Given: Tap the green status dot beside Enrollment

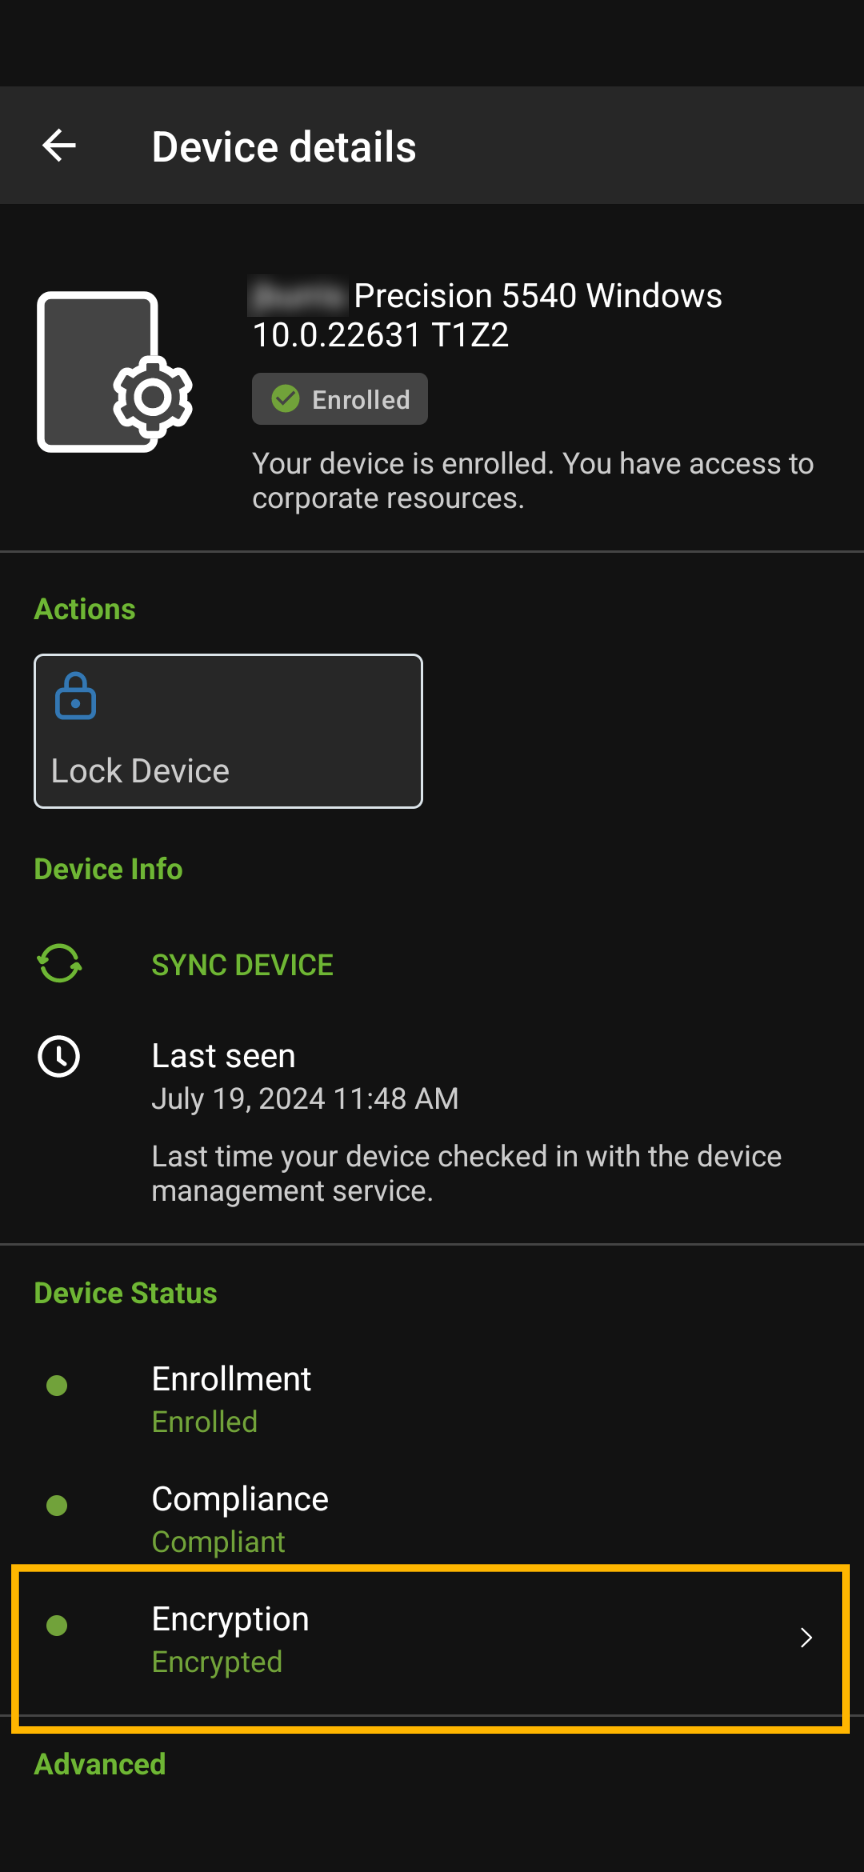Looking at the screenshot, I should pyautogui.click(x=57, y=1385).
